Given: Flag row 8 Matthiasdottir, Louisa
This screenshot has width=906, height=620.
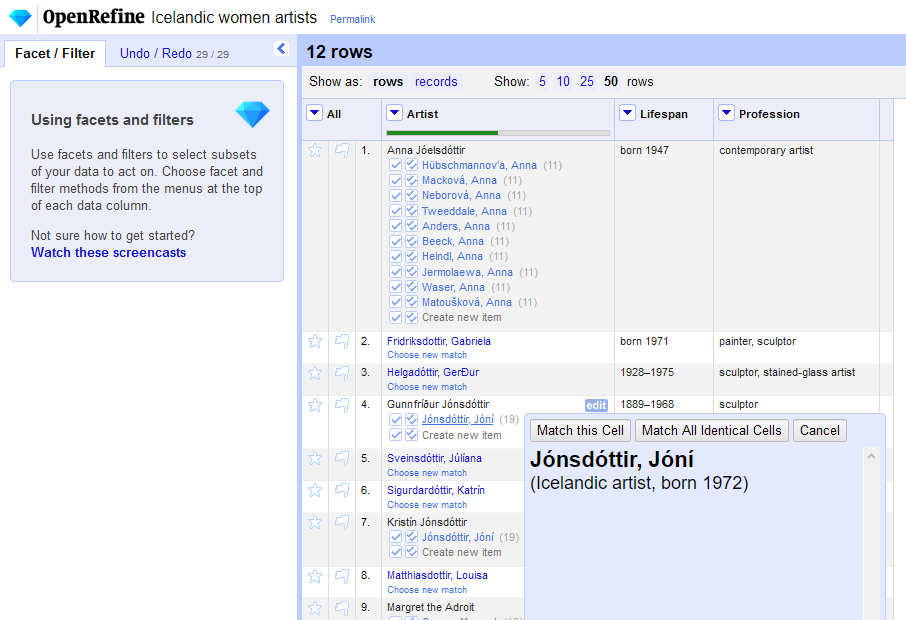Looking at the screenshot, I should [342, 576].
